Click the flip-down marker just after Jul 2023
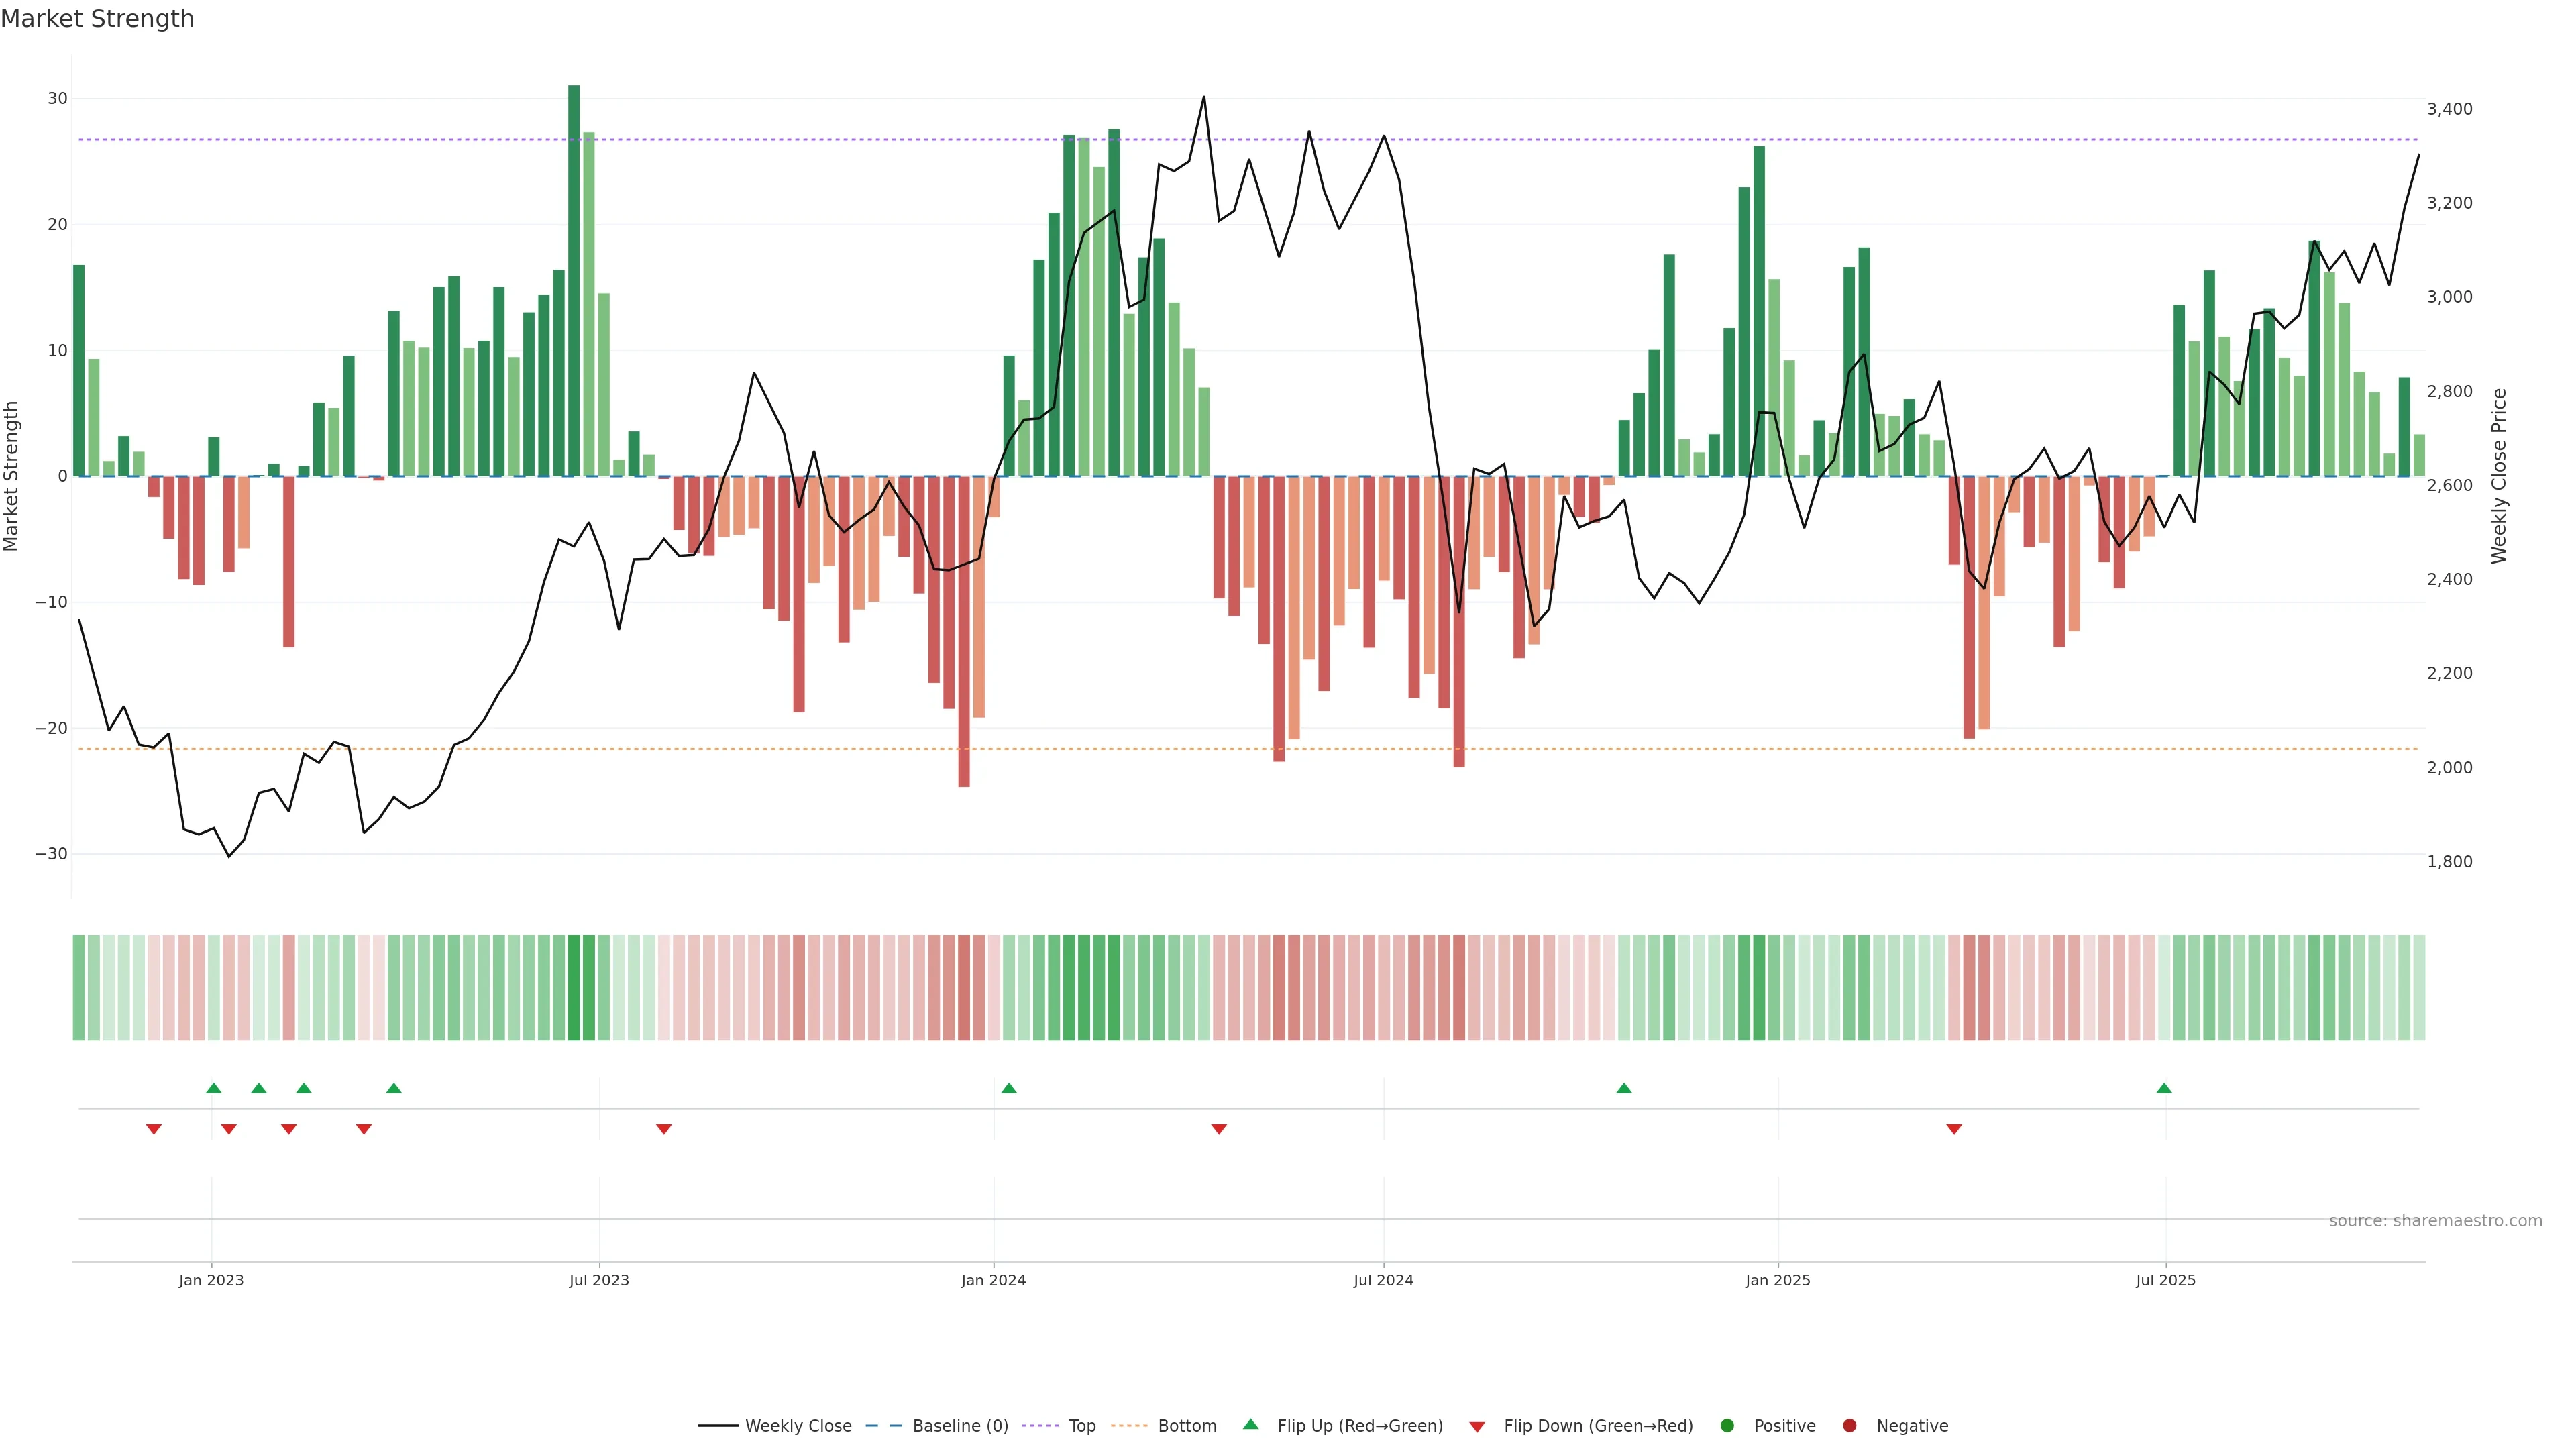This screenshot has height=1449, width=2576. coord(664,1129)
